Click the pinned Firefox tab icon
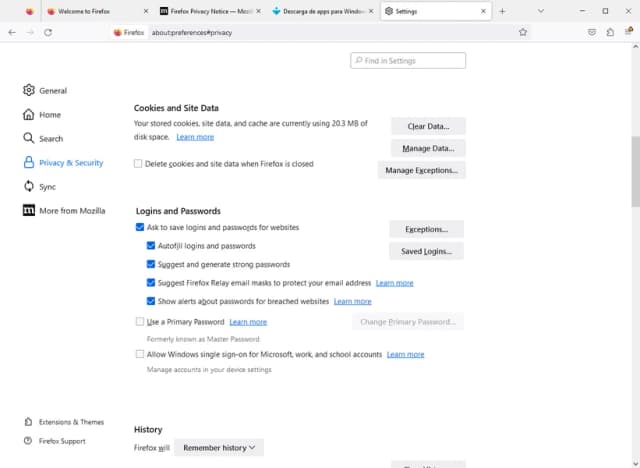This screenshot has width=640, height=468. tap(29, 11)
